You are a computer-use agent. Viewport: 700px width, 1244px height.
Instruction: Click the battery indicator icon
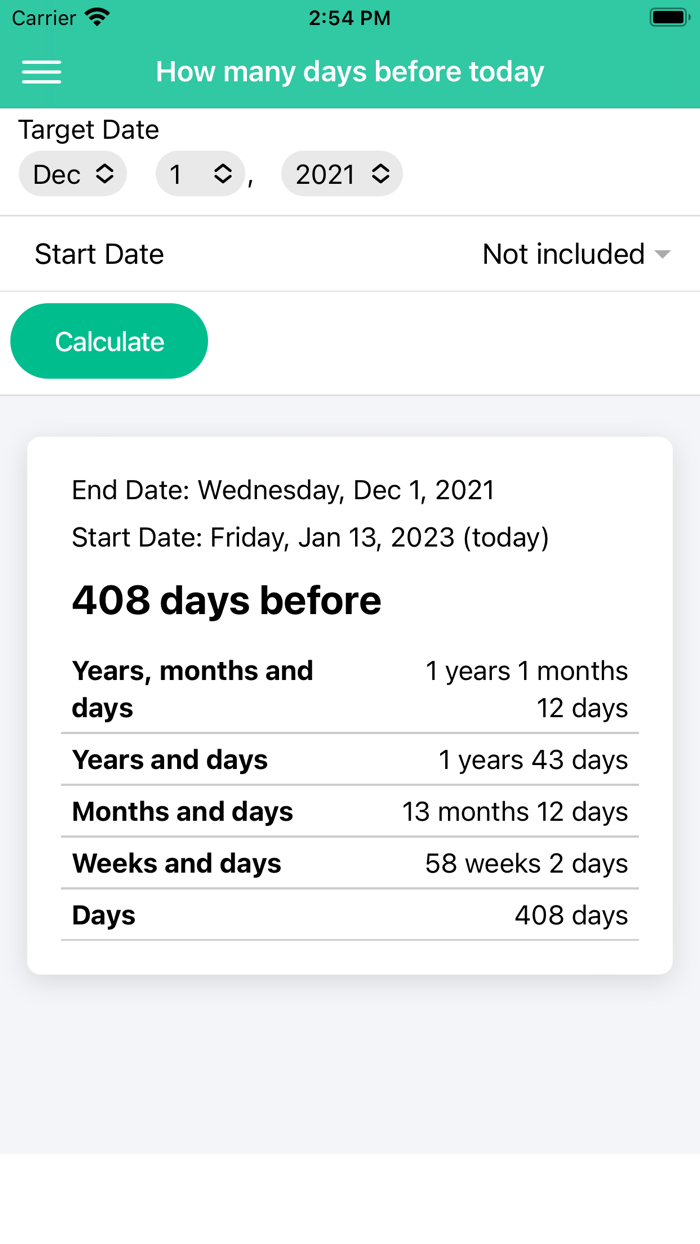(668, 16)
